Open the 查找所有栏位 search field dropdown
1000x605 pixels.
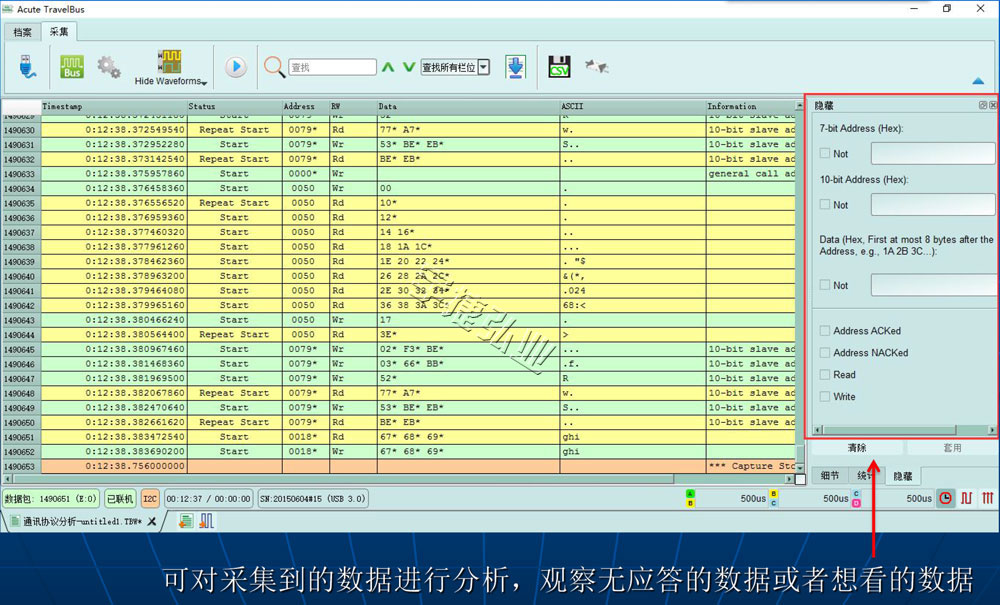coord(483,67)
